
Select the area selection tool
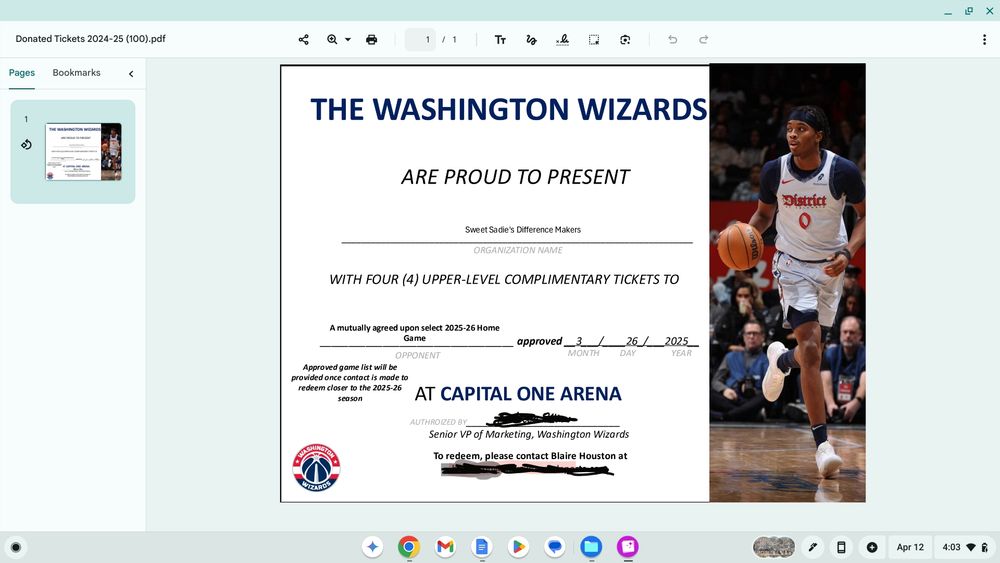[x=594, y=40]
